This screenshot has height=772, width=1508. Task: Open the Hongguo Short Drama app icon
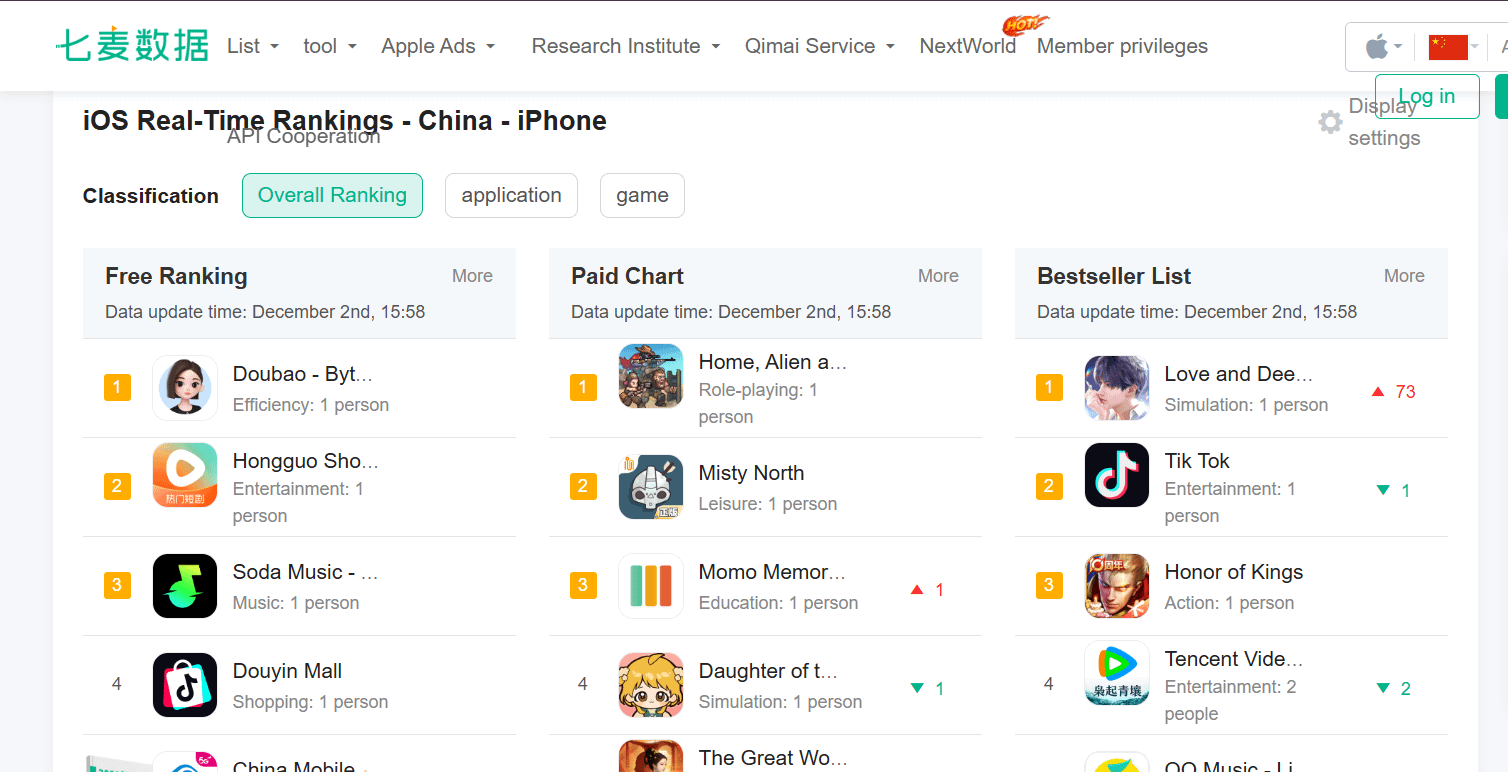185,475
